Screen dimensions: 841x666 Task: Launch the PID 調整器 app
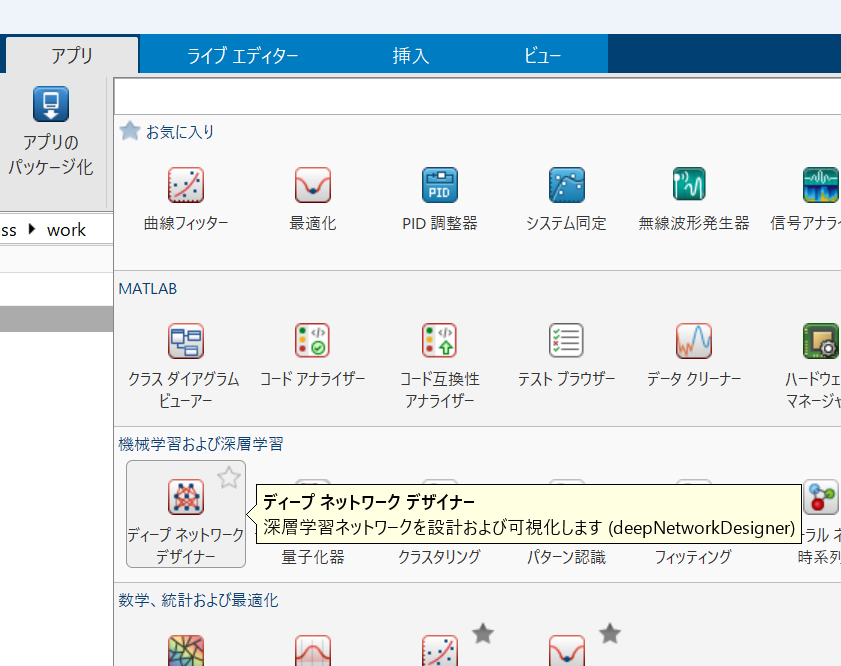[x=439, y=196]
